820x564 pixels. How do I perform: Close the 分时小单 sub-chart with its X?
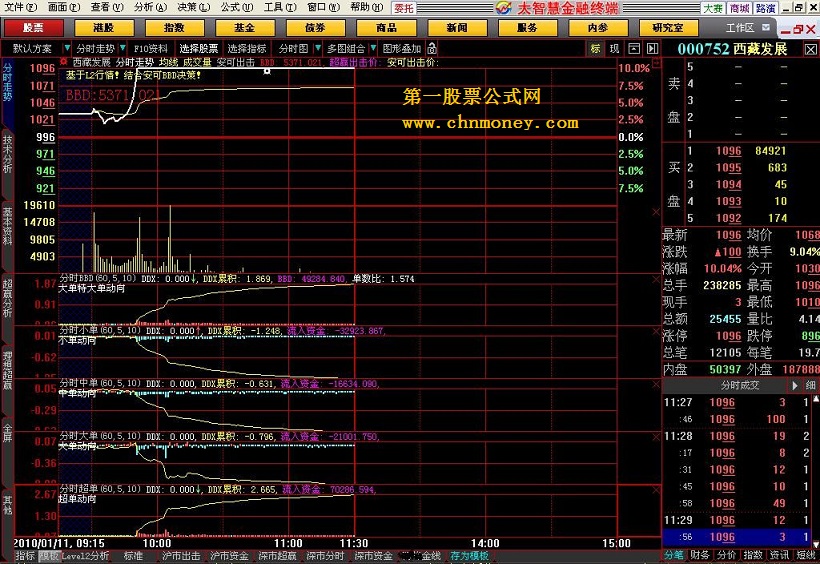click(656, 332)
